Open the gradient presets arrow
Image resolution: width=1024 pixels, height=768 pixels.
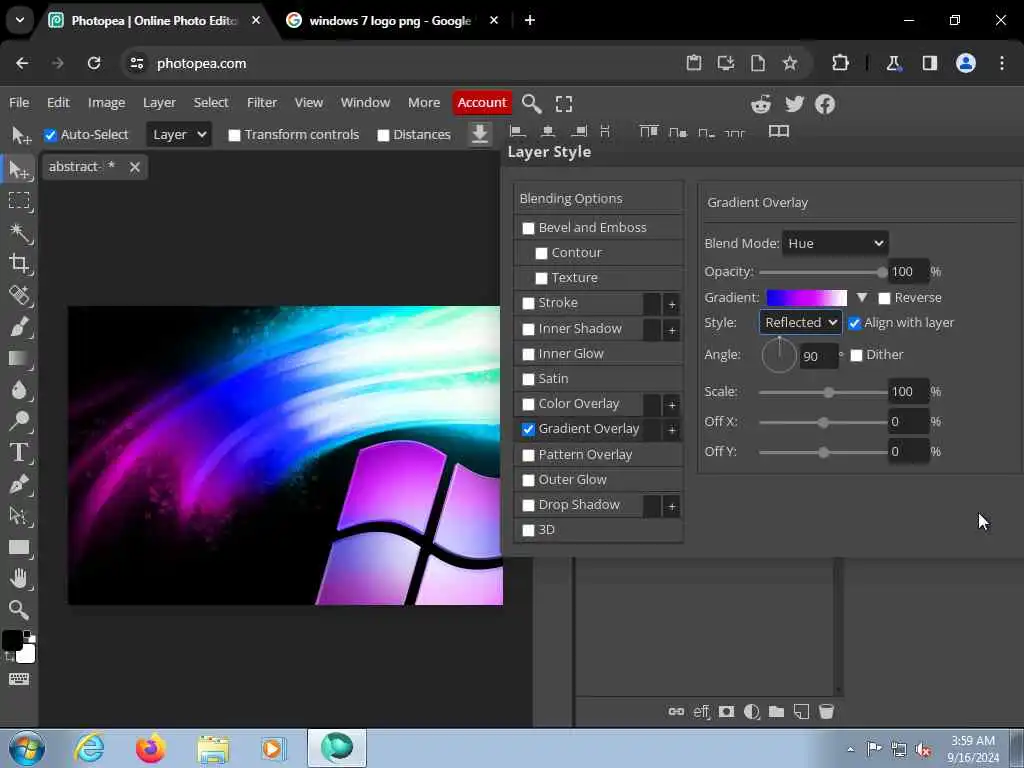862,298
